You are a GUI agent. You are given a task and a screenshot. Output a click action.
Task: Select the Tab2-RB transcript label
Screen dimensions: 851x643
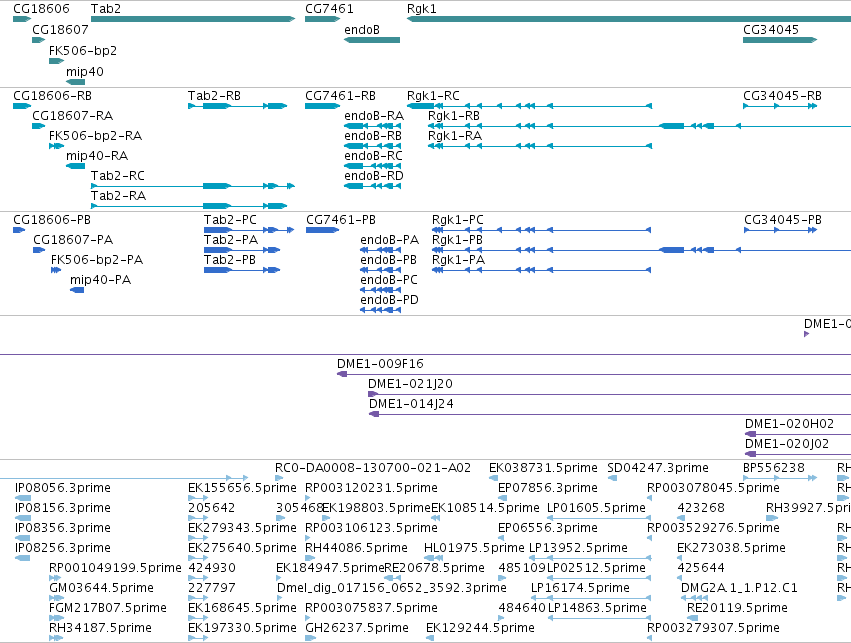[x=214, y=96]
